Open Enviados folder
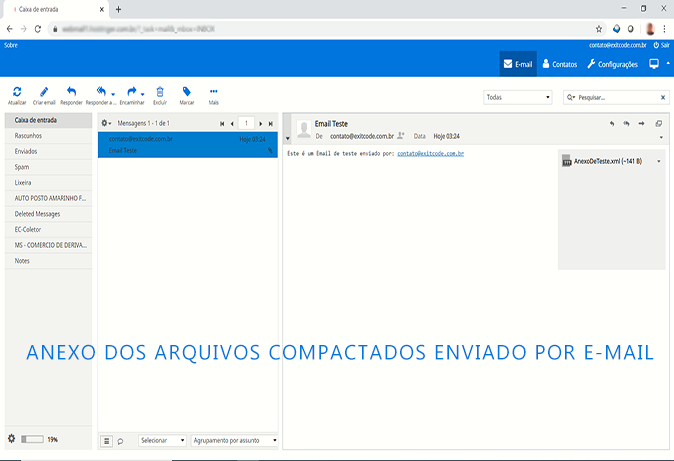The image size is (674, 461). (48, 151)
